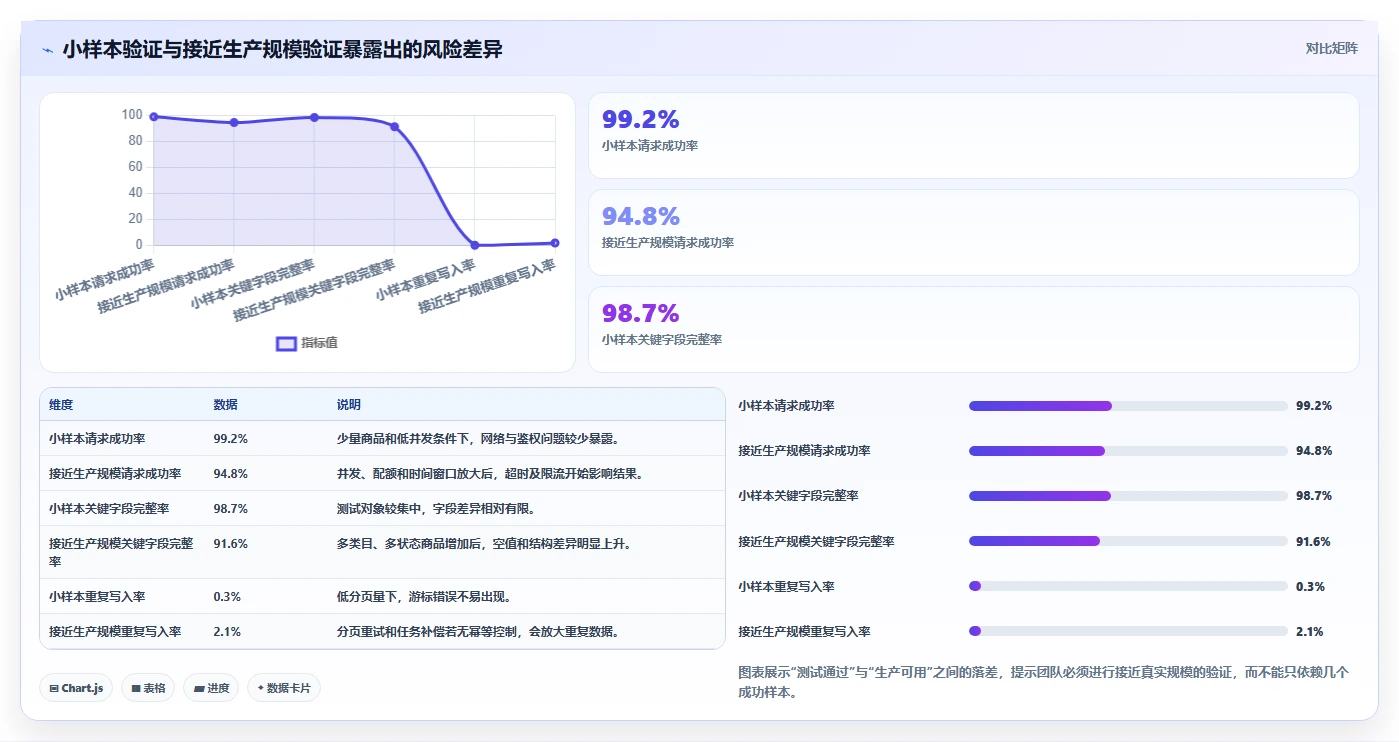Click the 91.6% value beside progress bar
1399x742 pixels.
pyautogui.click(x=1314, y=541)
